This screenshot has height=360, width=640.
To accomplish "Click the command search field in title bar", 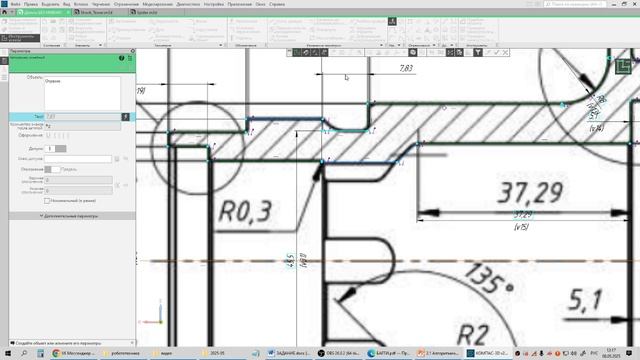I will (x=574, y=4).
